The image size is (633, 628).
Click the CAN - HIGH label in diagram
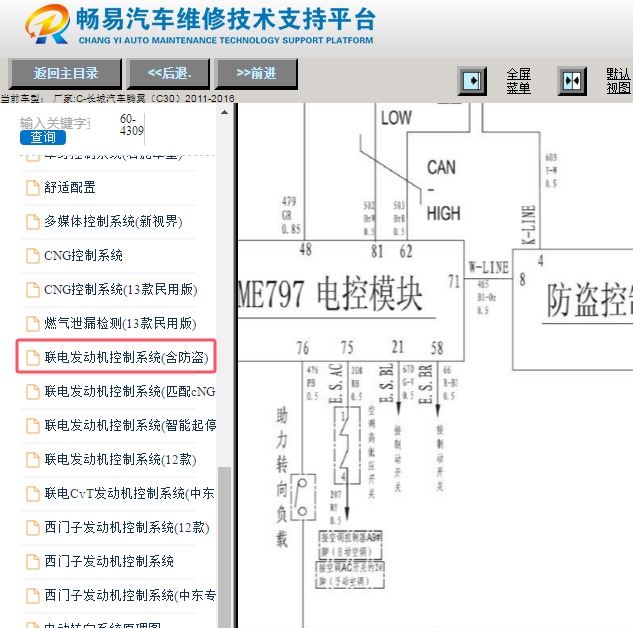[x=443, y=190]
